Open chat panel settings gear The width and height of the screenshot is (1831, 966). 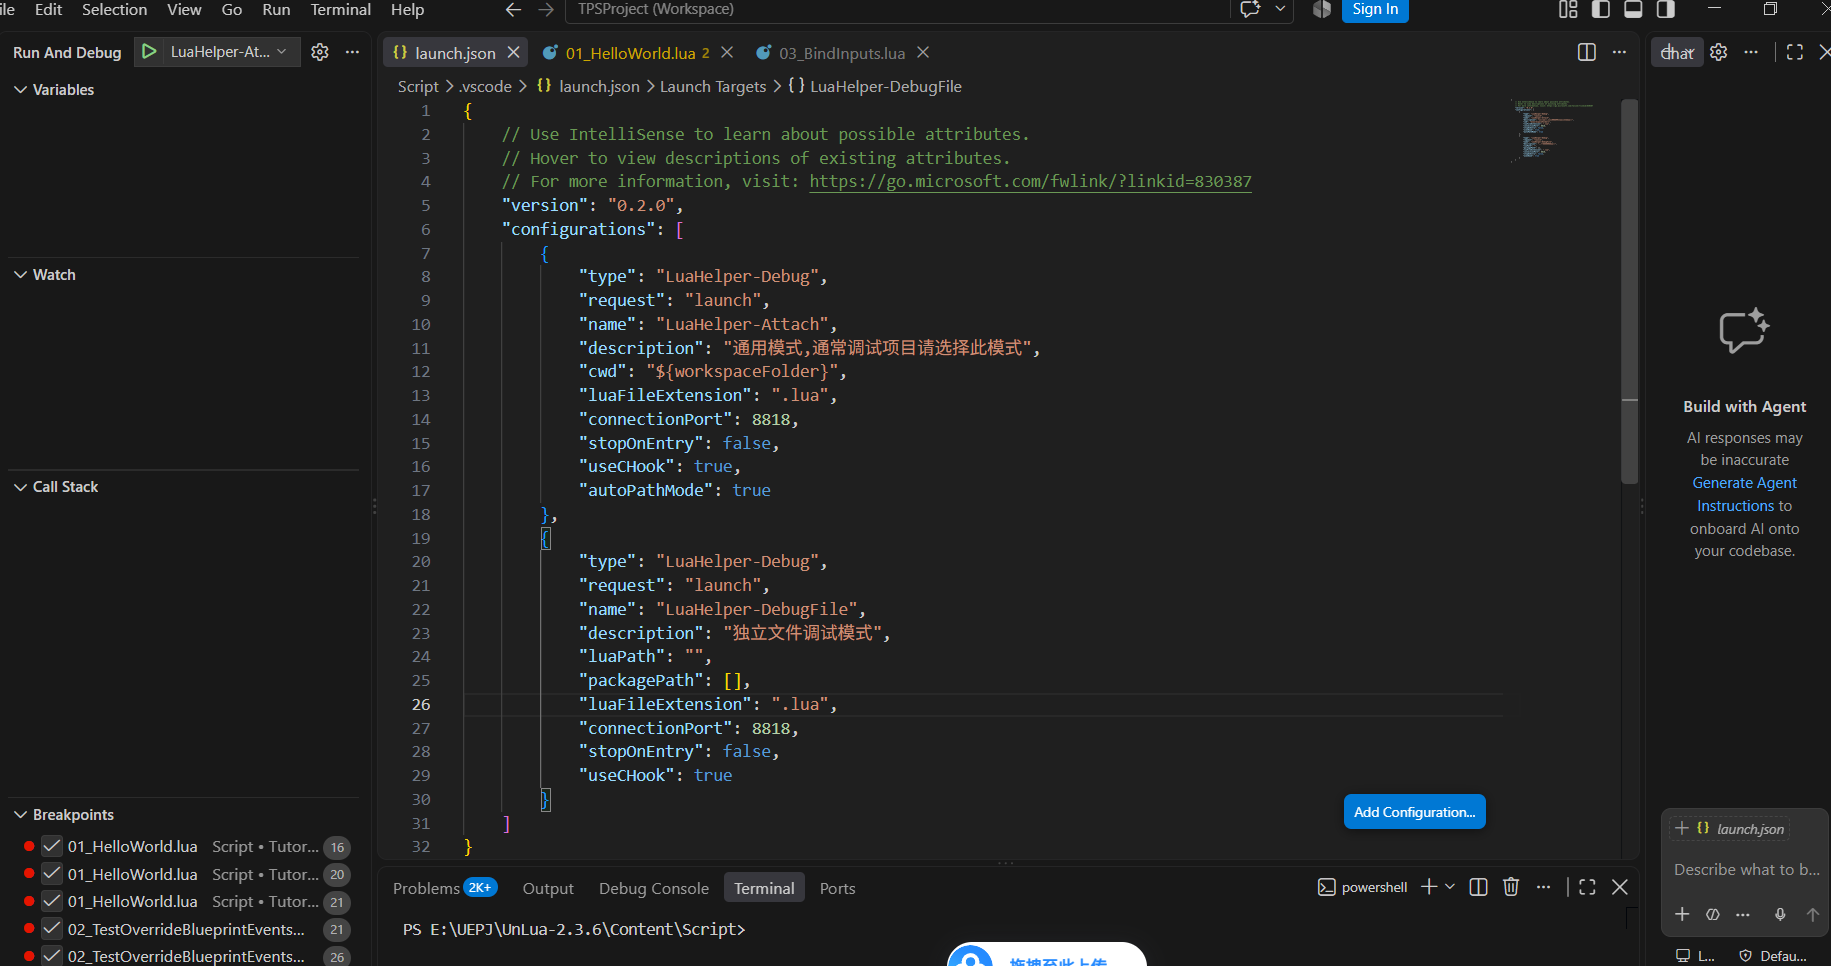[1718, 52]
